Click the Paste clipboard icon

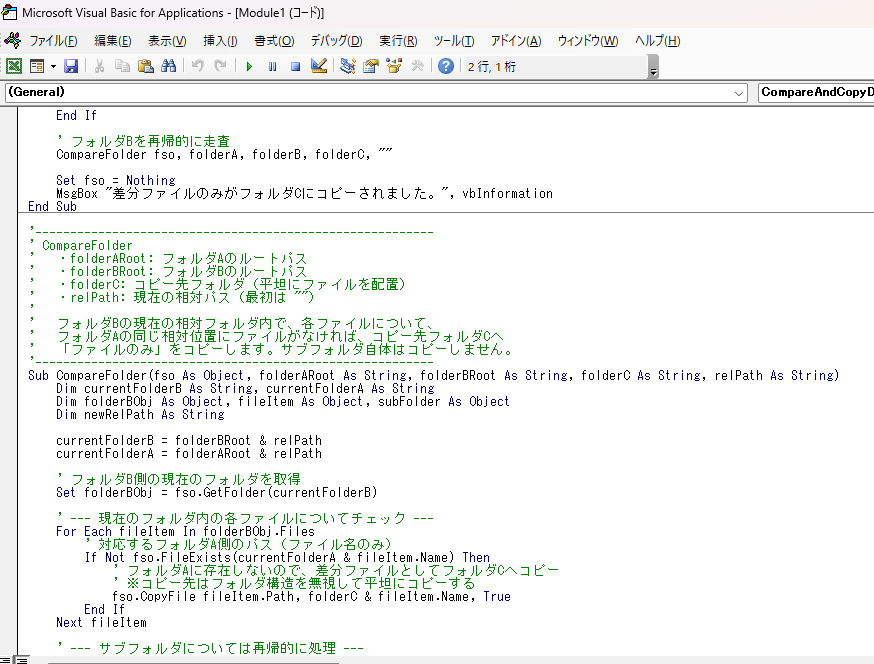(x=145, y=66)
